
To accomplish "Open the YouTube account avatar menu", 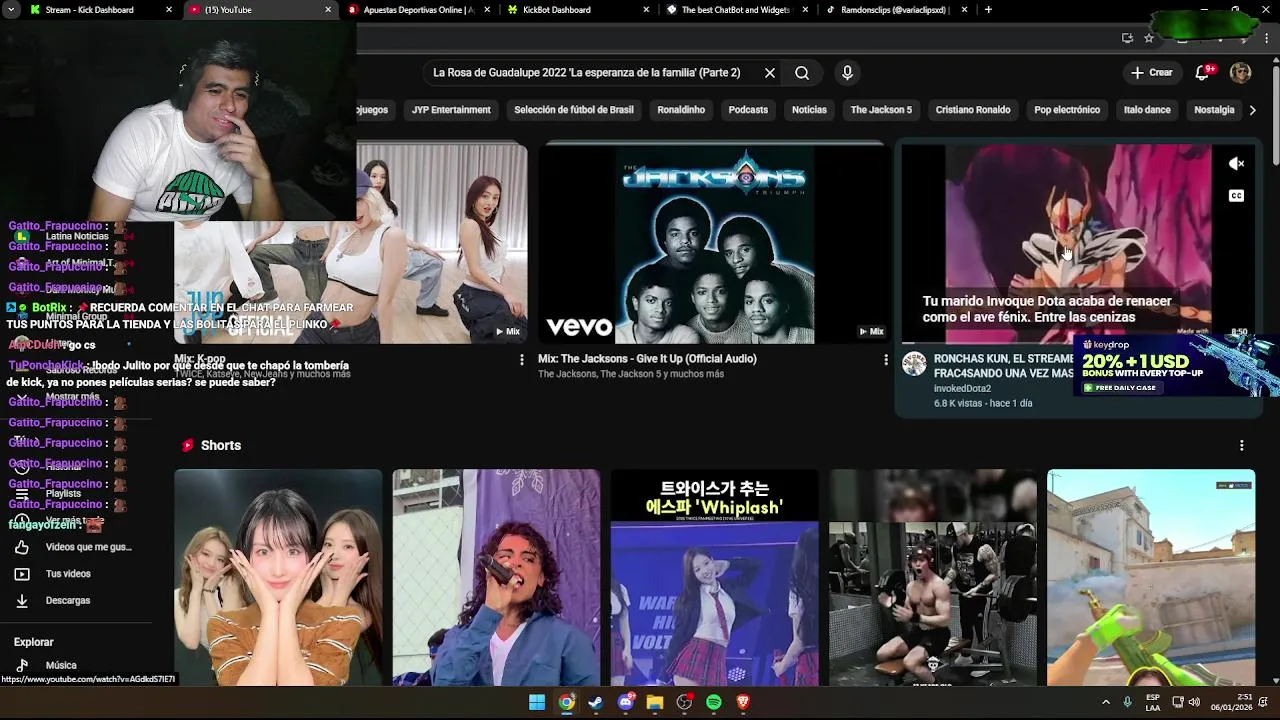I will point(1240,73).
